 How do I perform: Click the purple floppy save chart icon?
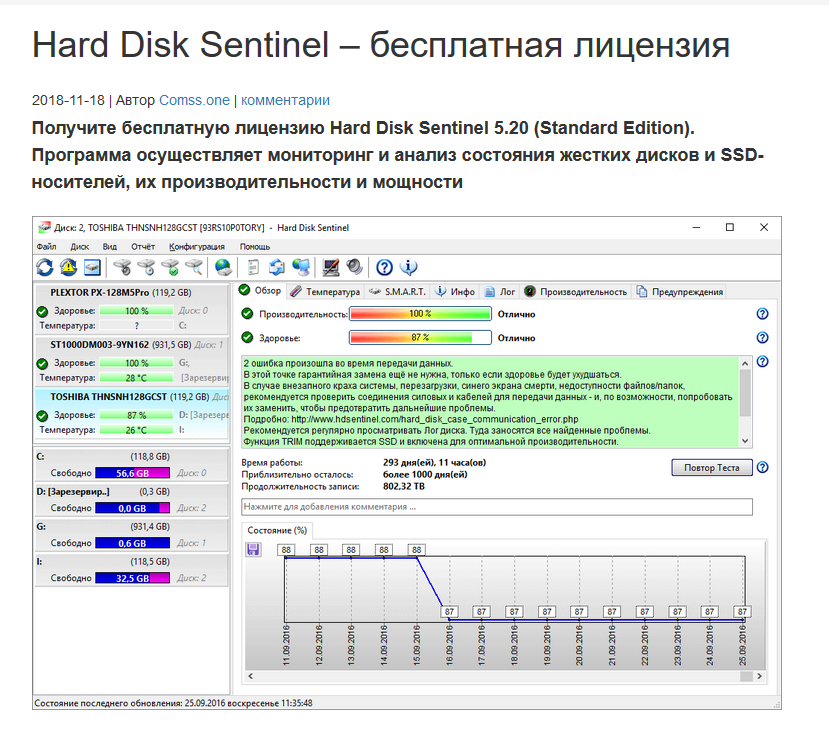tap(253, 549)
